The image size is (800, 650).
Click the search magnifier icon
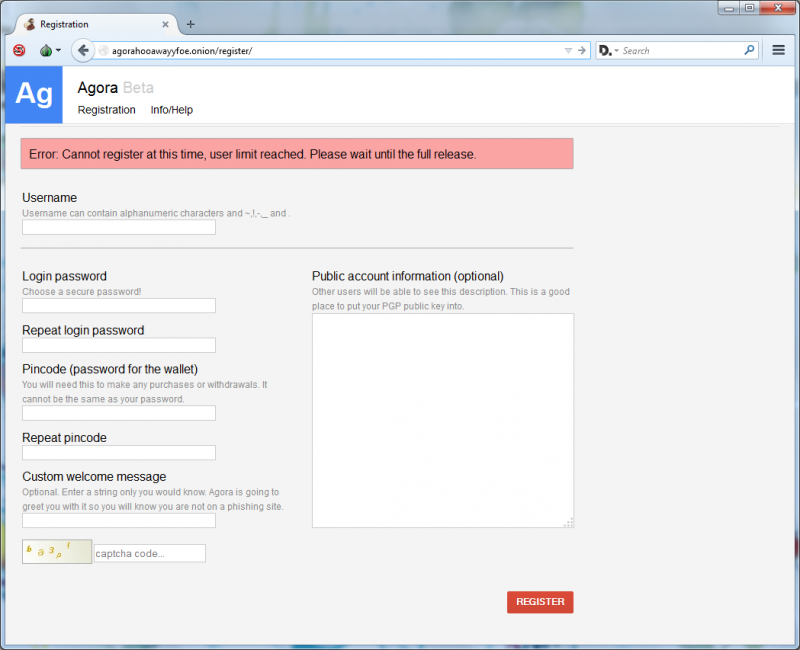click(749, 50)
